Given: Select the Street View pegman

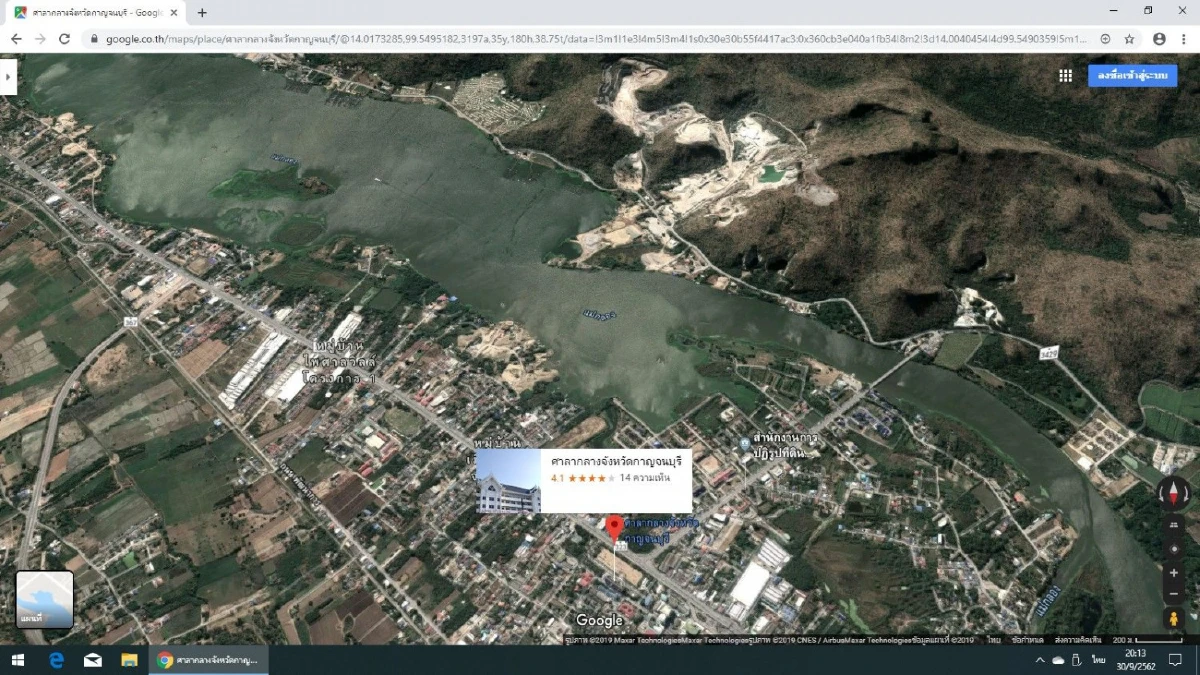Looking at the screenshot, I should [1174, 618].
